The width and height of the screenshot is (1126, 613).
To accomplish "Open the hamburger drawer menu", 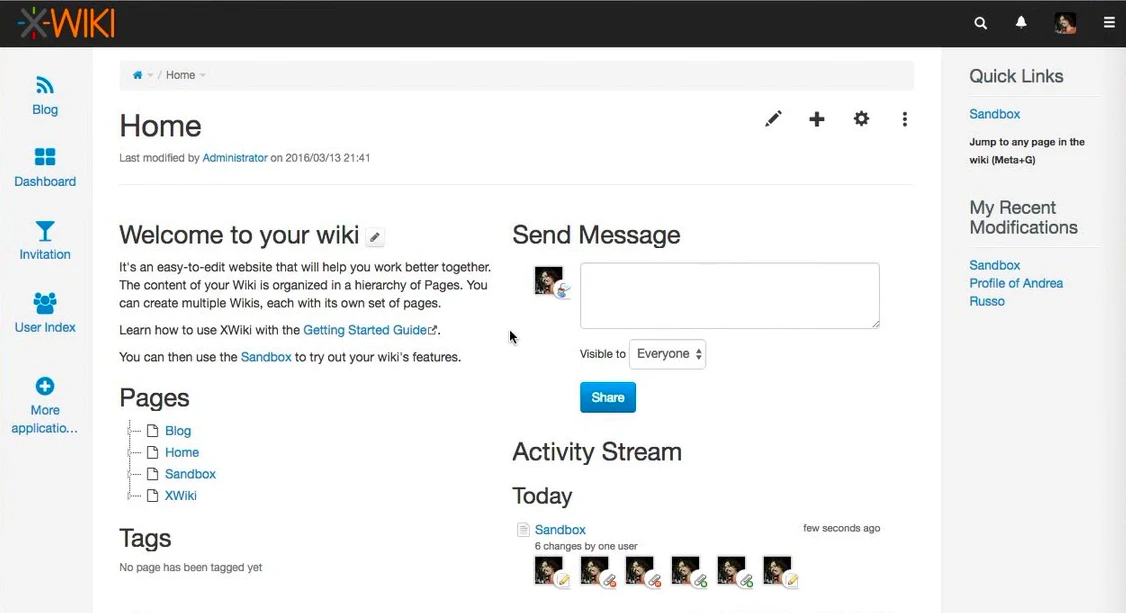I will point(1109,23).
